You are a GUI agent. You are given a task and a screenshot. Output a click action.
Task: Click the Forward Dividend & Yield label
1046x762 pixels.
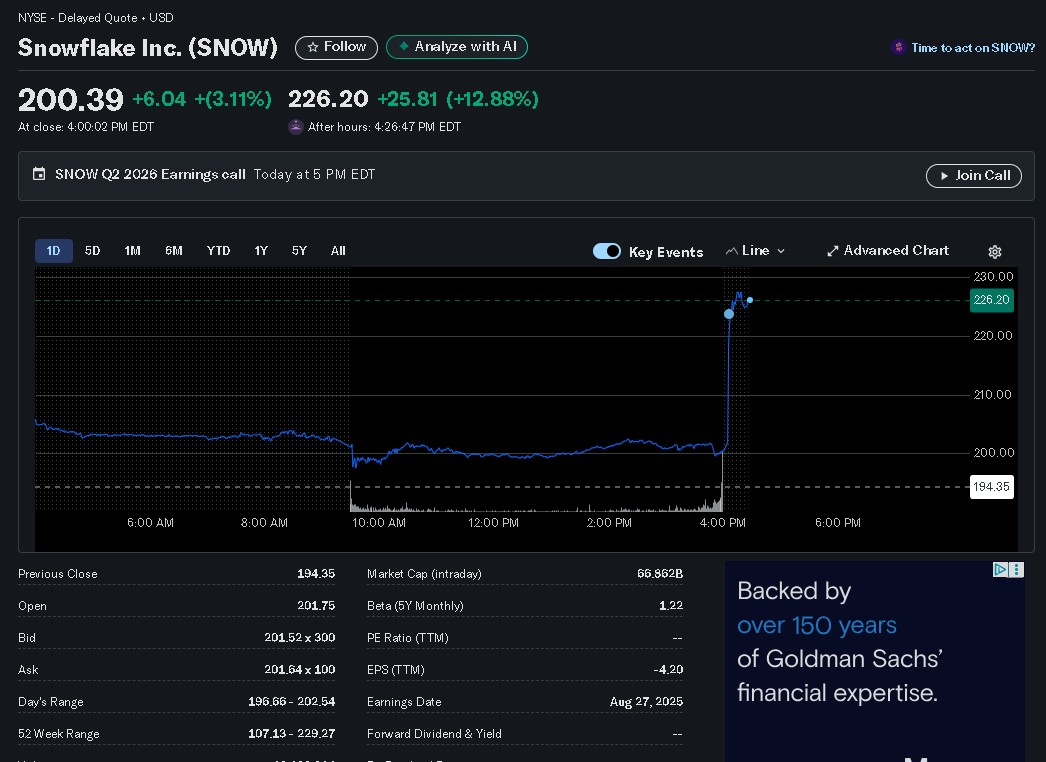[434, 734]
